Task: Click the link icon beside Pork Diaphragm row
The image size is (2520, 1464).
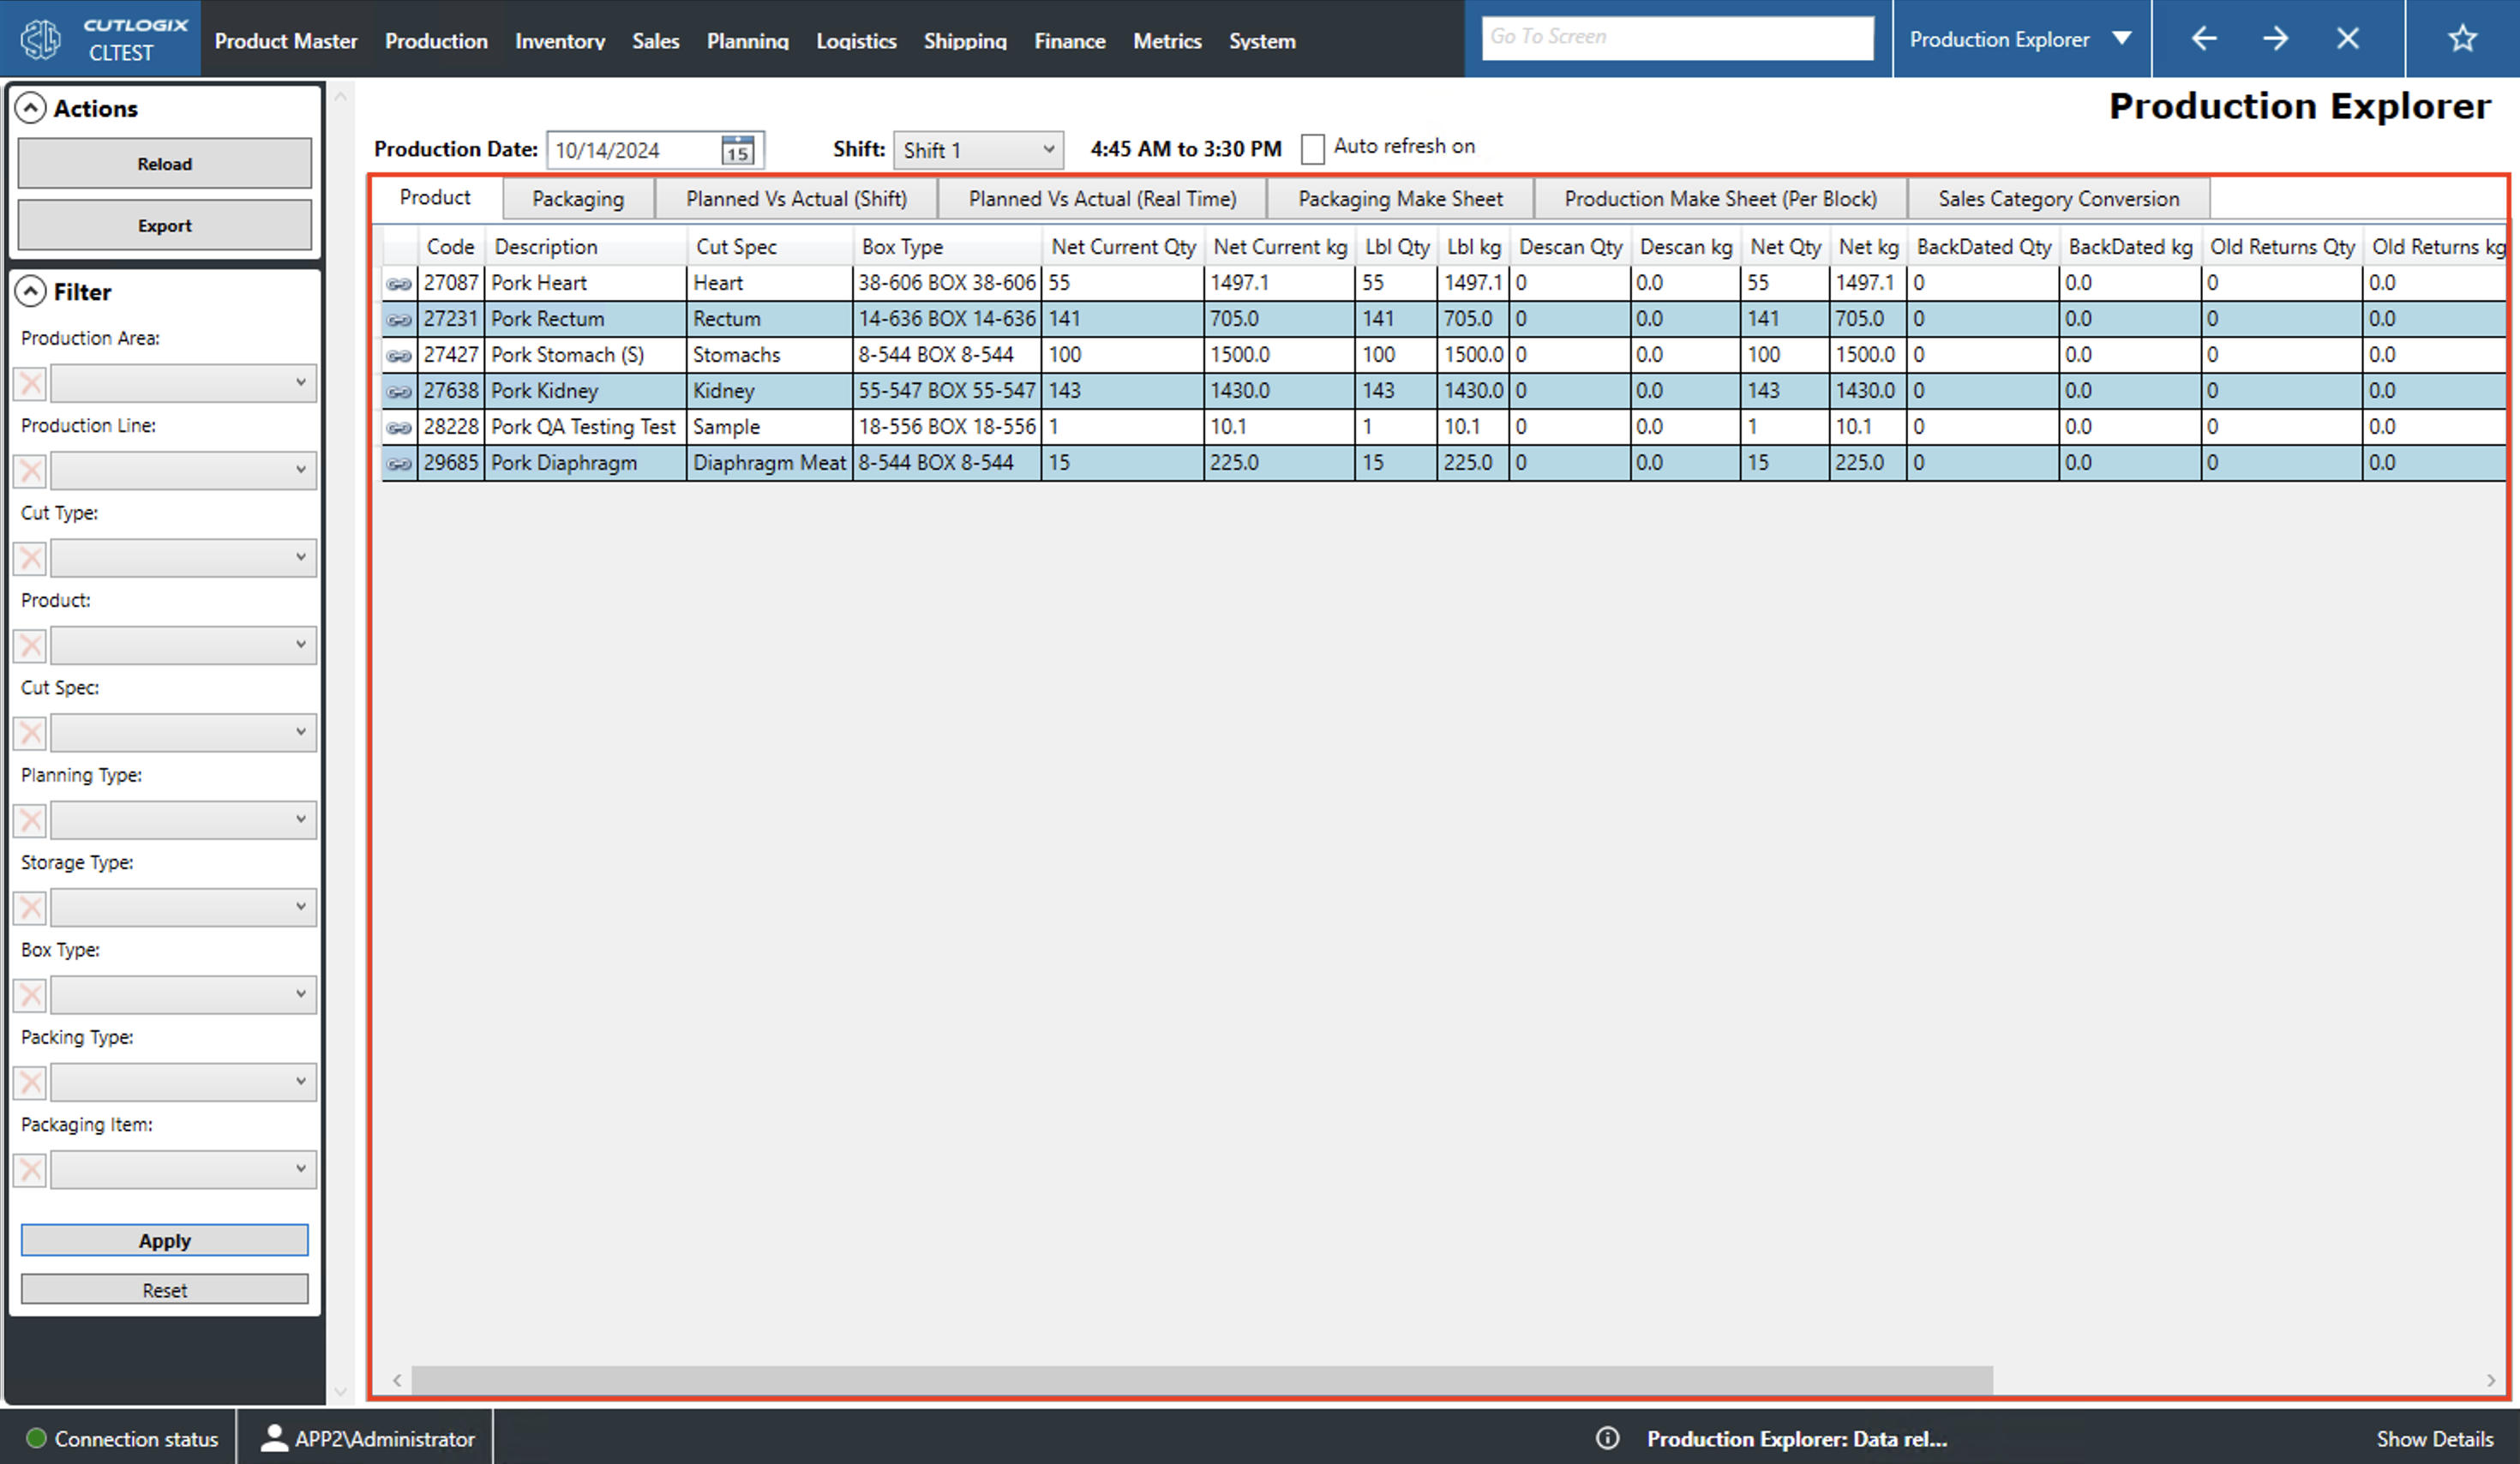Action: [399, 462]
